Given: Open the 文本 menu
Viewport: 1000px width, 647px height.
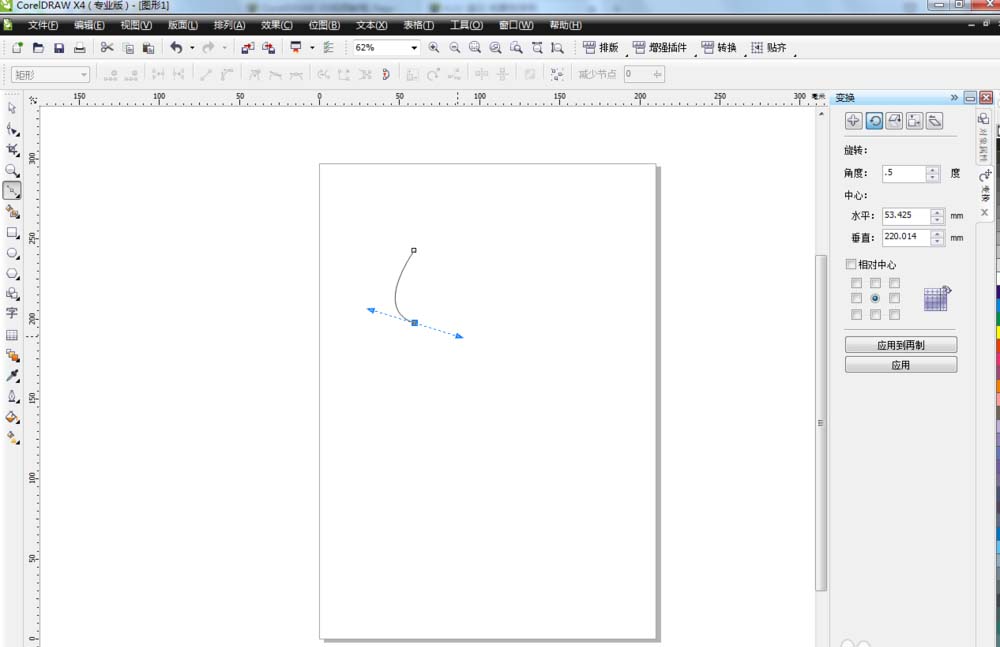Looking at the screenshot, I should click(370, 25).
